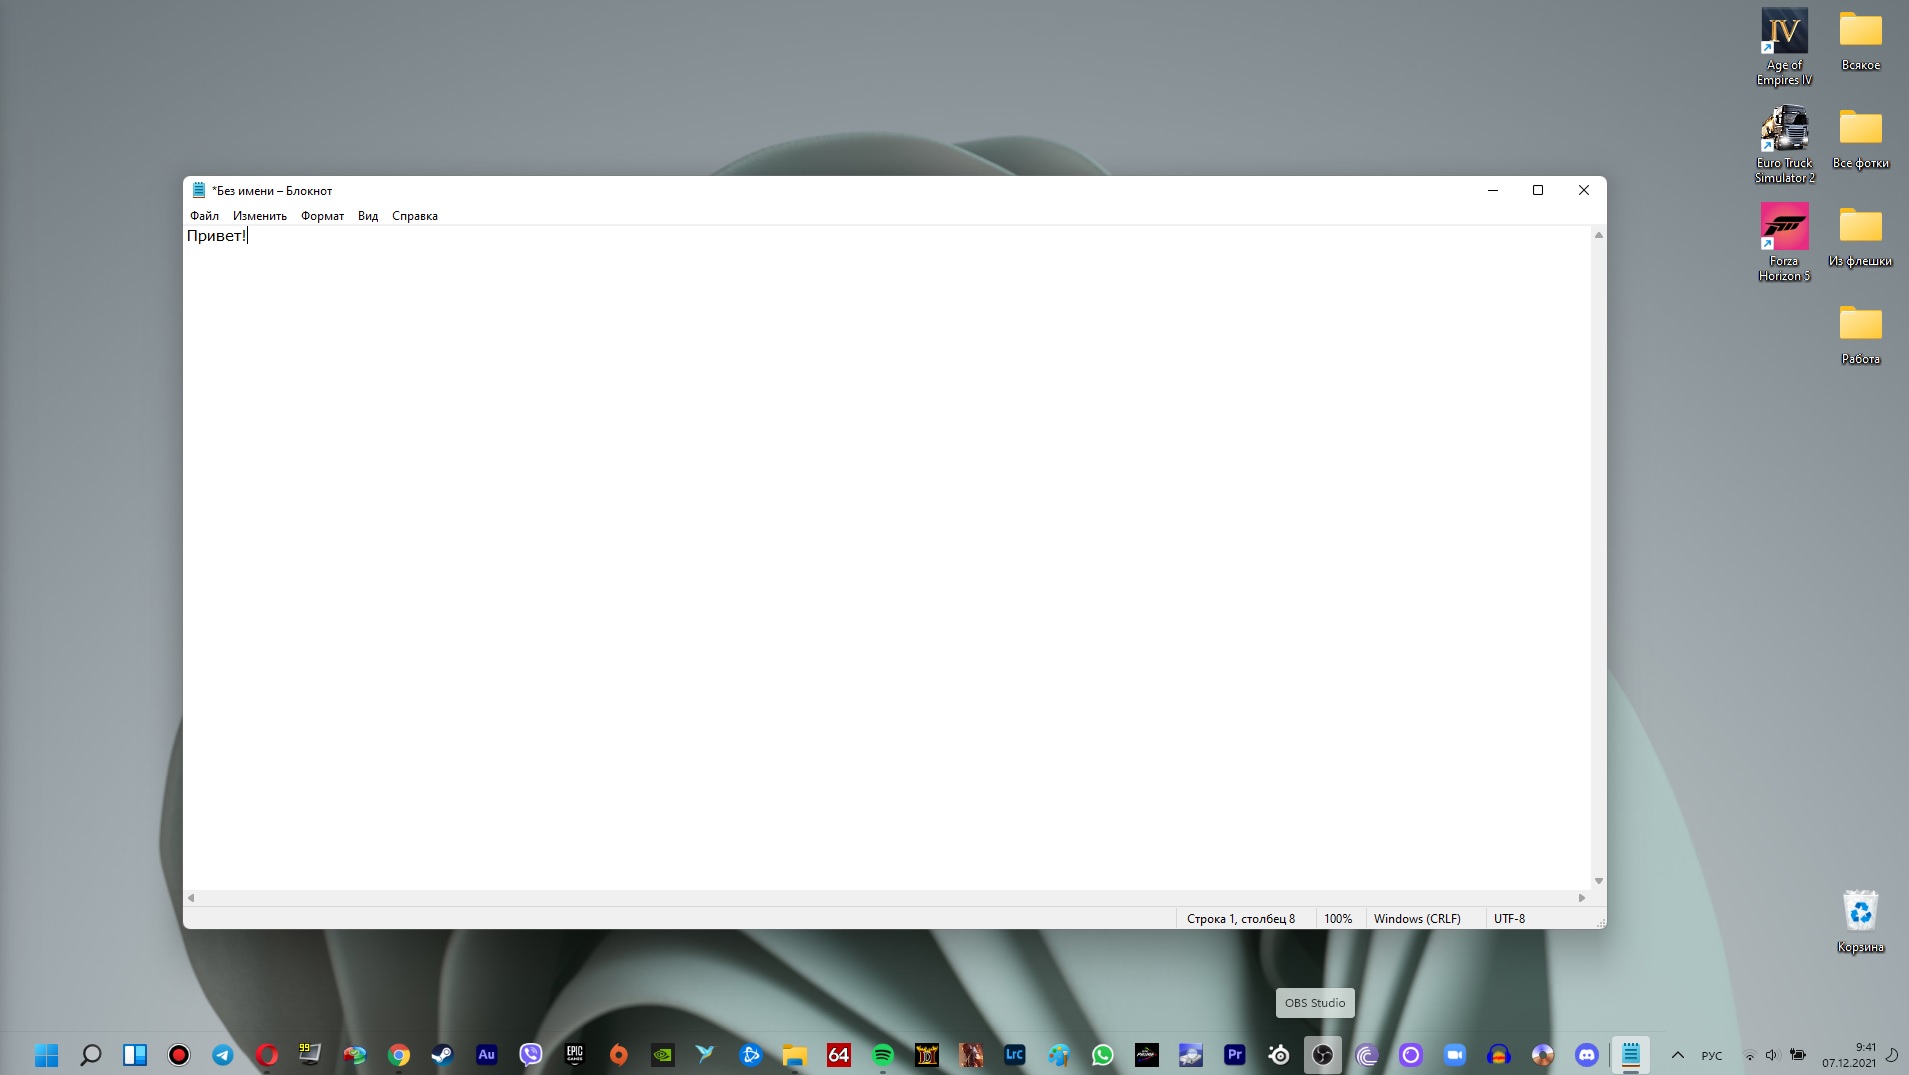Click the vertical scrollbar down arrow

point(1598,881)
